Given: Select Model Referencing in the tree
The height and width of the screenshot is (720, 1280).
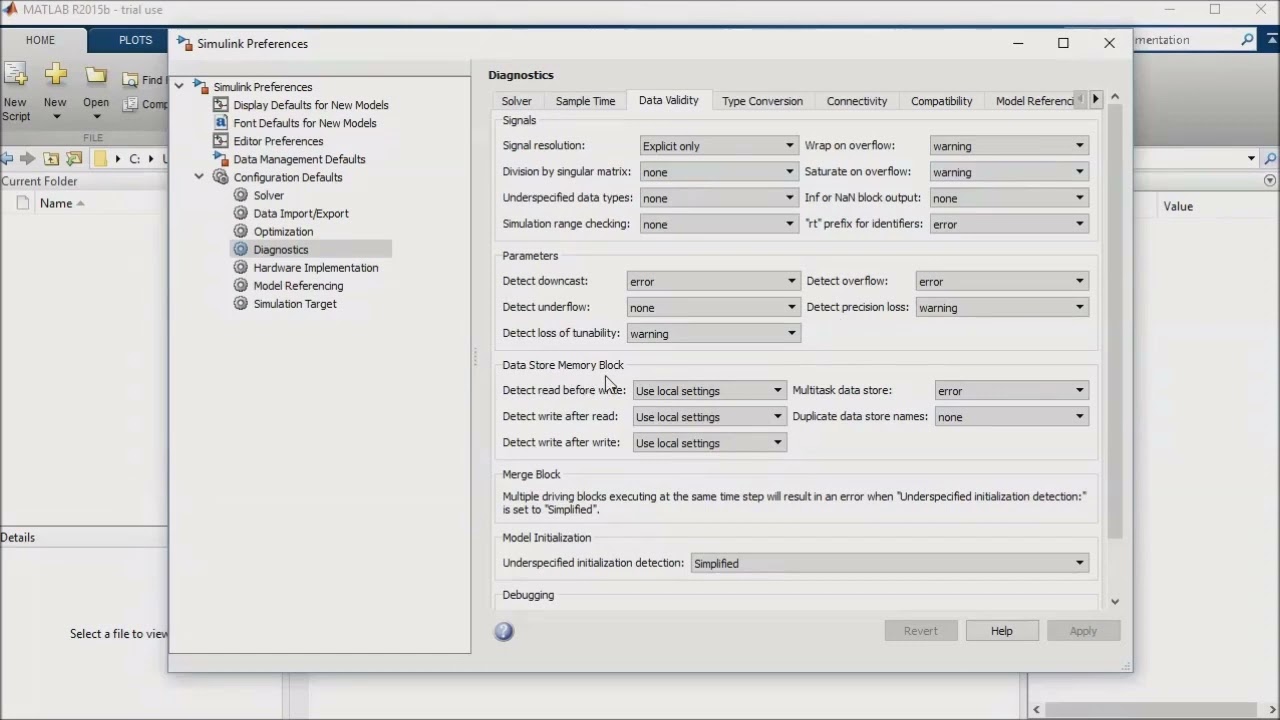Looking at the screenshot, I should [298, 285].
